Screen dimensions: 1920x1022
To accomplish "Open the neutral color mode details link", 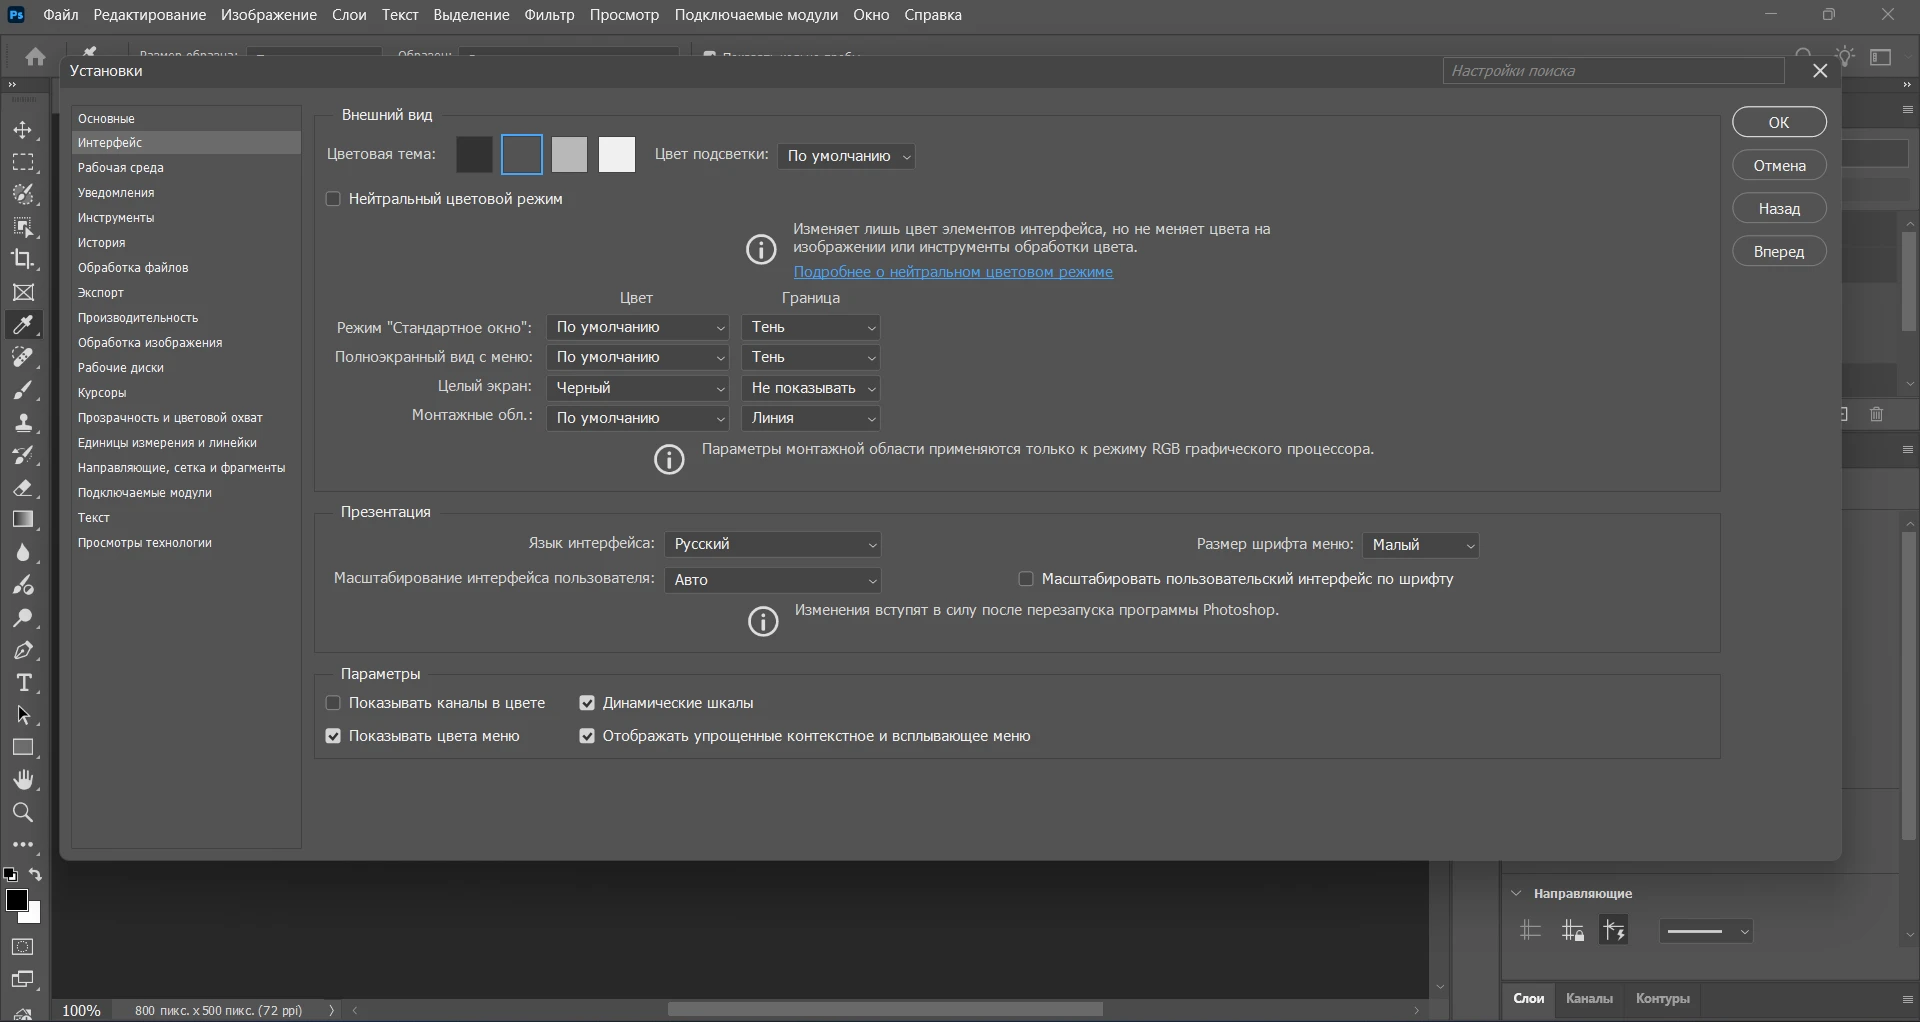I will 952,272.
